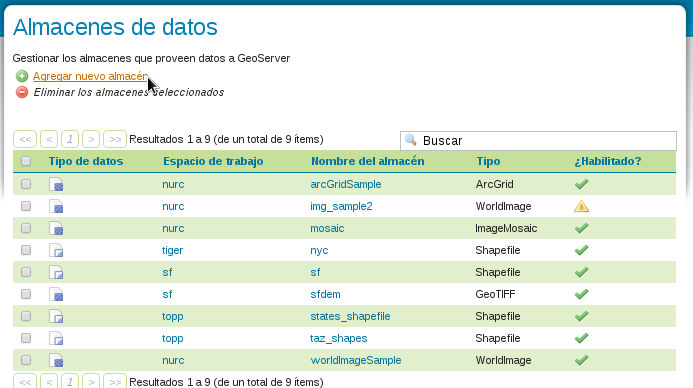This screenshot has height=388, width=693.
Task: Sort by Nombre del almacén column
Action: click(368, 161)
